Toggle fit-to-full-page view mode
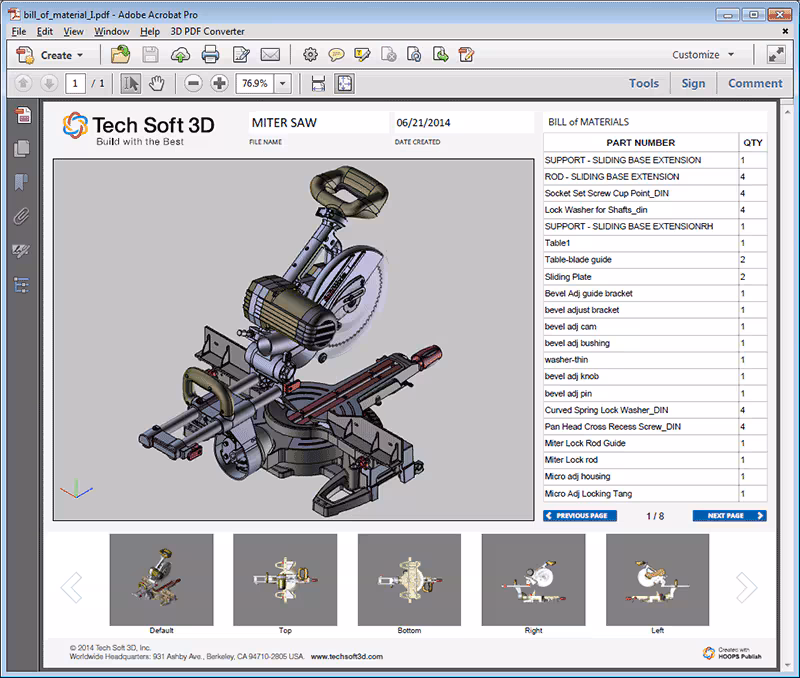The height and width of the screenshot is (678, 800). pyautogui.click(x=343, y=83)
